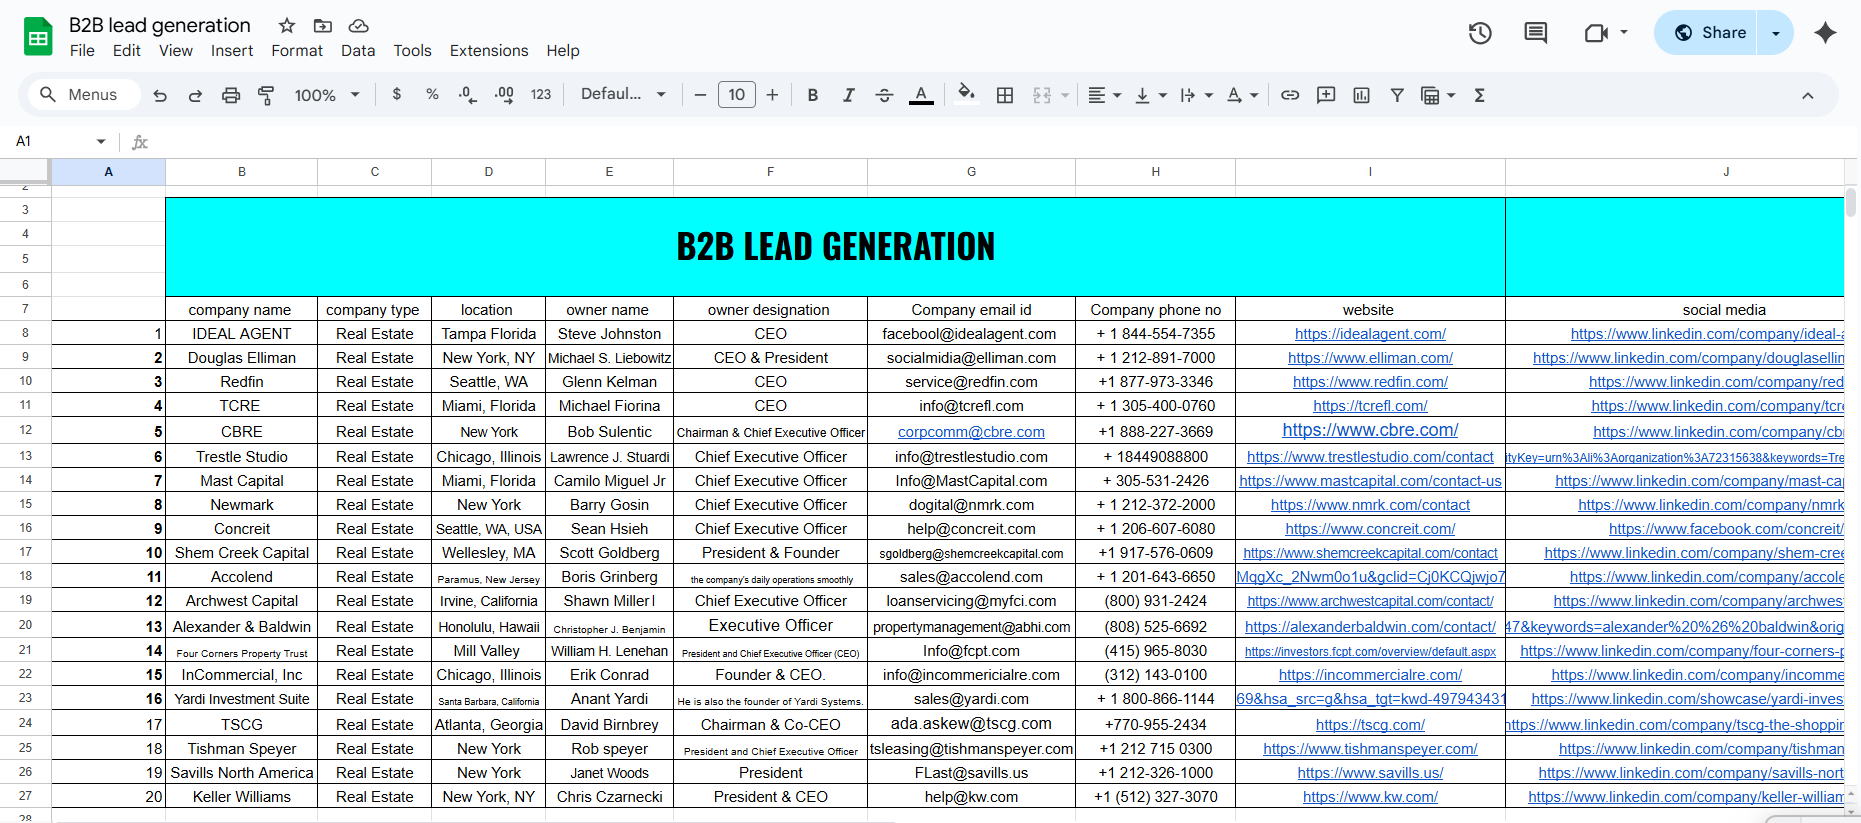Click the Undo icon
This screenshot has height=823, width=1861.
point(160,95)
